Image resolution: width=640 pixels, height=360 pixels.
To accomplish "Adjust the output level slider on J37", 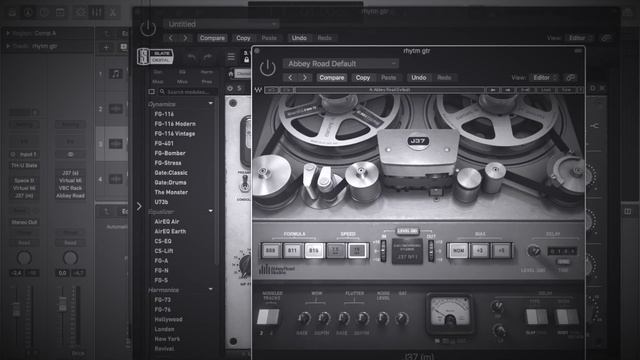I will point(431,250).
